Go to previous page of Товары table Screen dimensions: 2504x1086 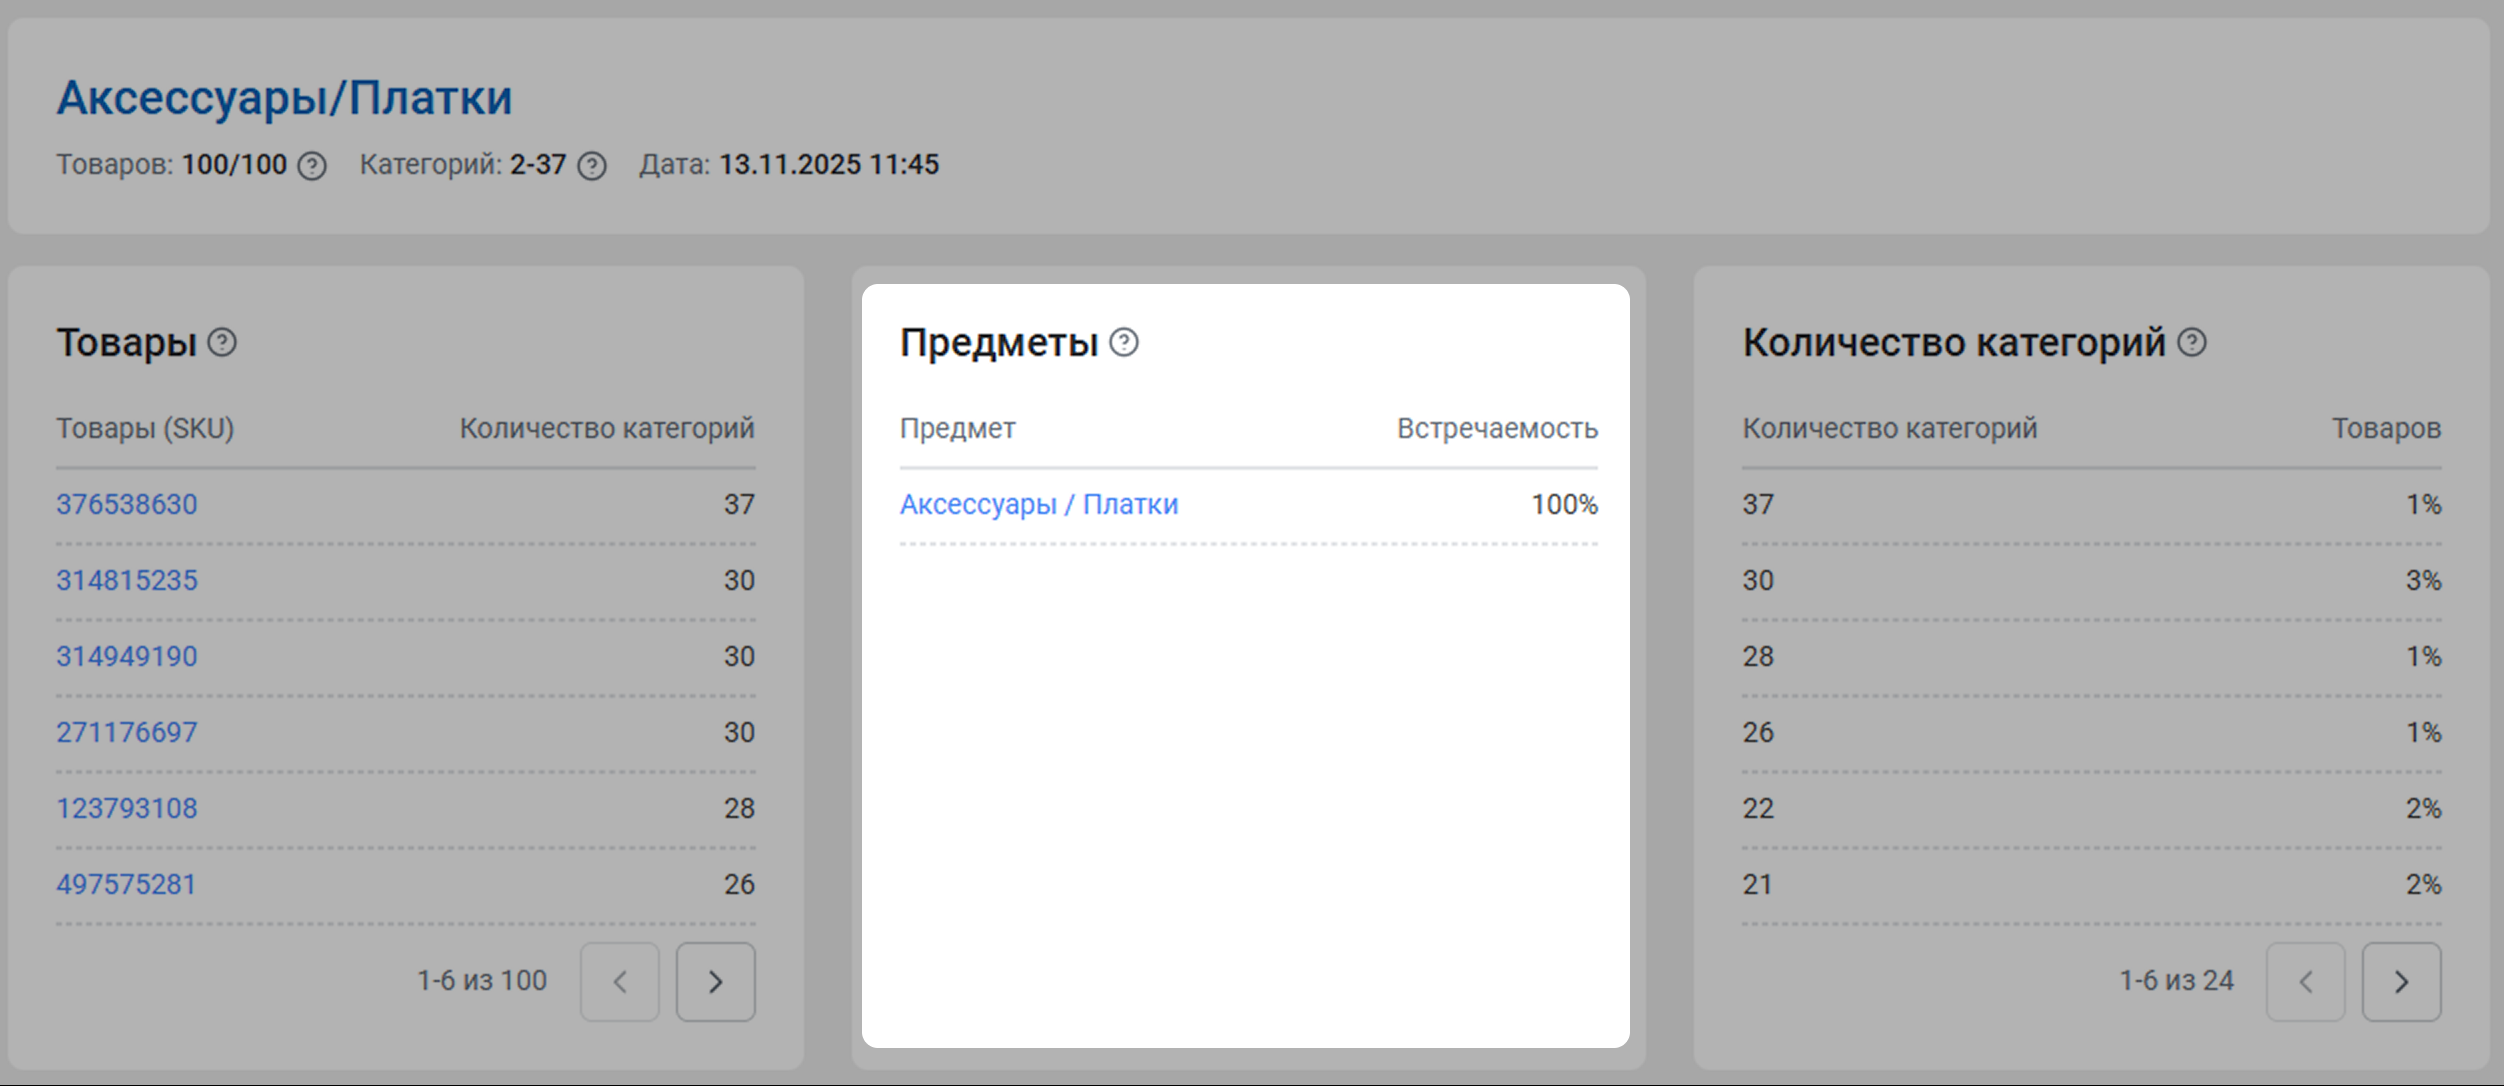[619, 982]
